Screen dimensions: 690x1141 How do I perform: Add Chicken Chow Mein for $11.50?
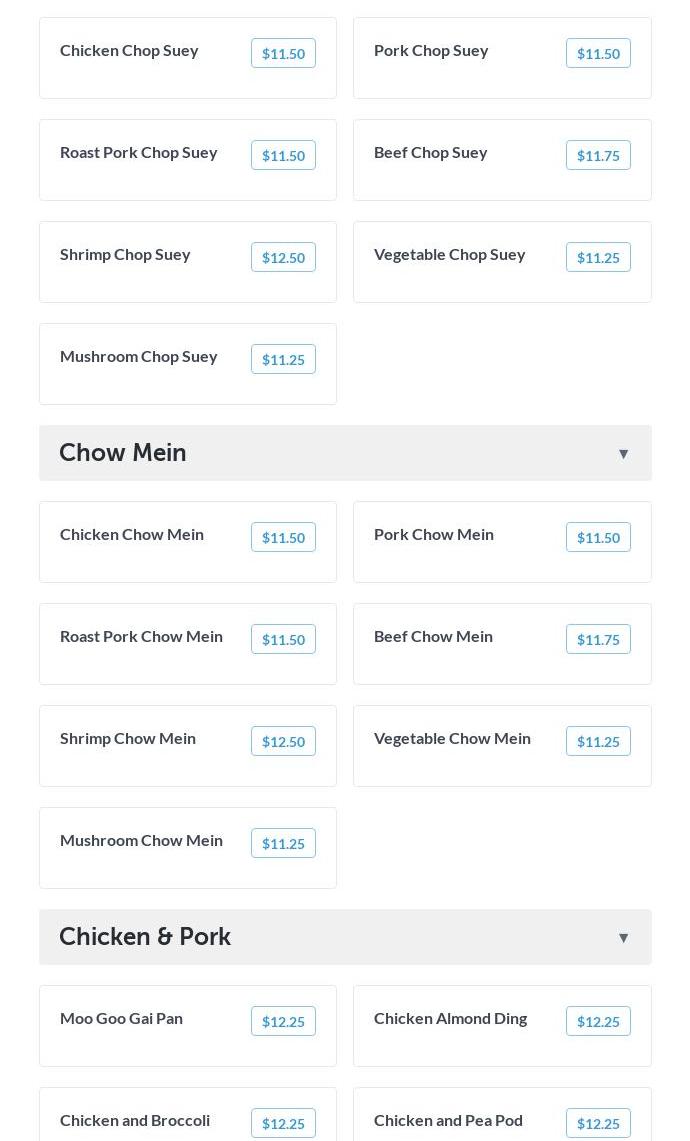283,537
